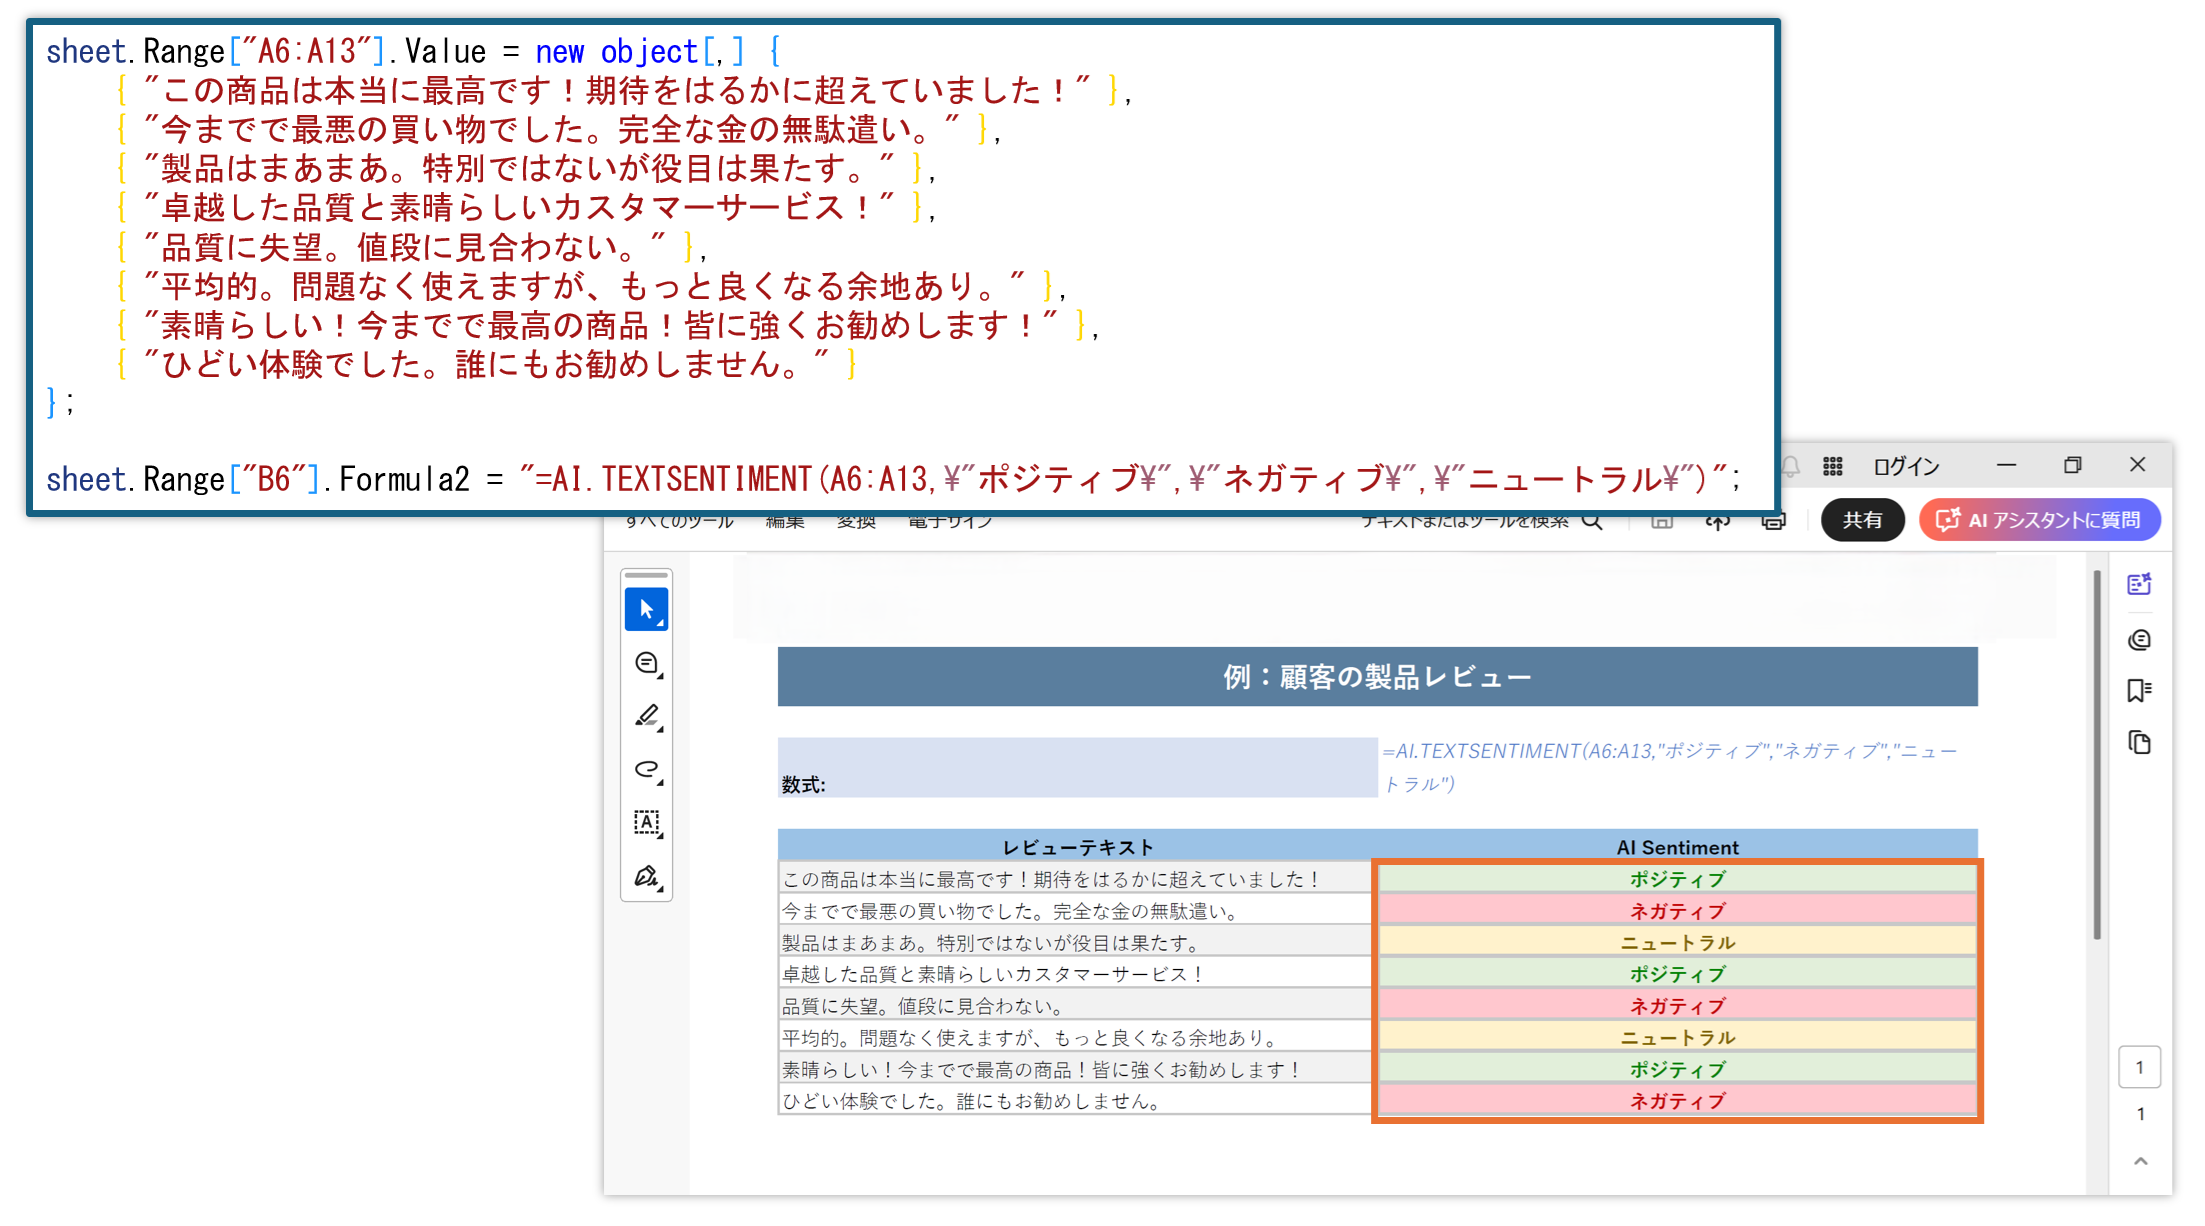Click the save icon in toolbar
Screen dimensions: 2205x1226
[x=1661, y=522]
